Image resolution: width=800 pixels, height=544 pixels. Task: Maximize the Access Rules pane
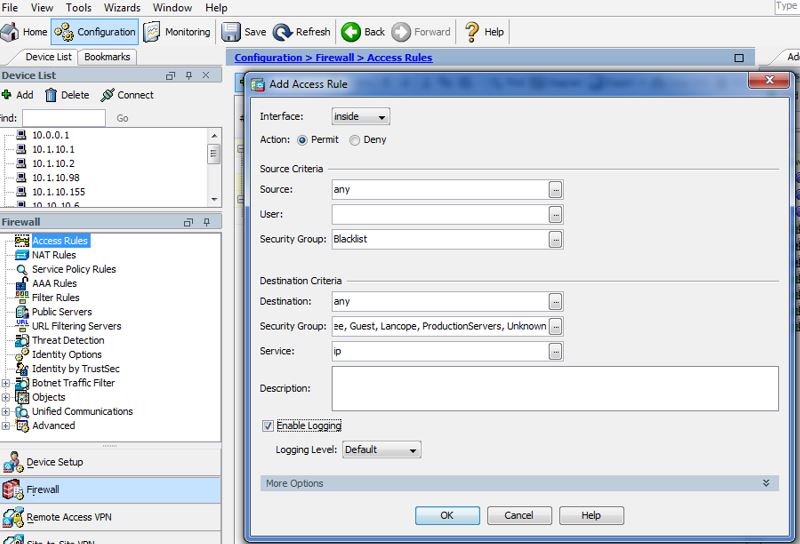(x=739, y=58)
